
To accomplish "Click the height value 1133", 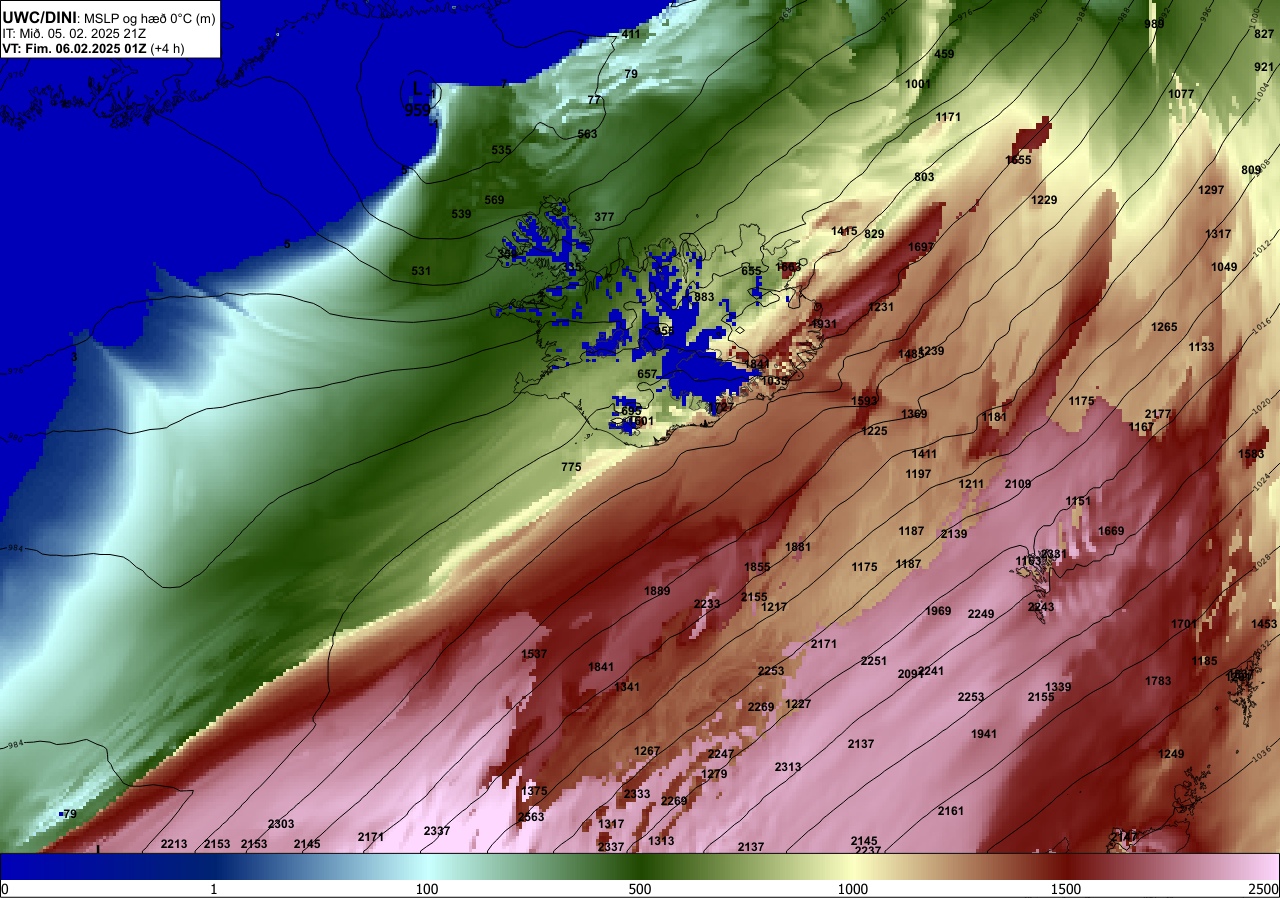I will click(x=1201, y=347).
